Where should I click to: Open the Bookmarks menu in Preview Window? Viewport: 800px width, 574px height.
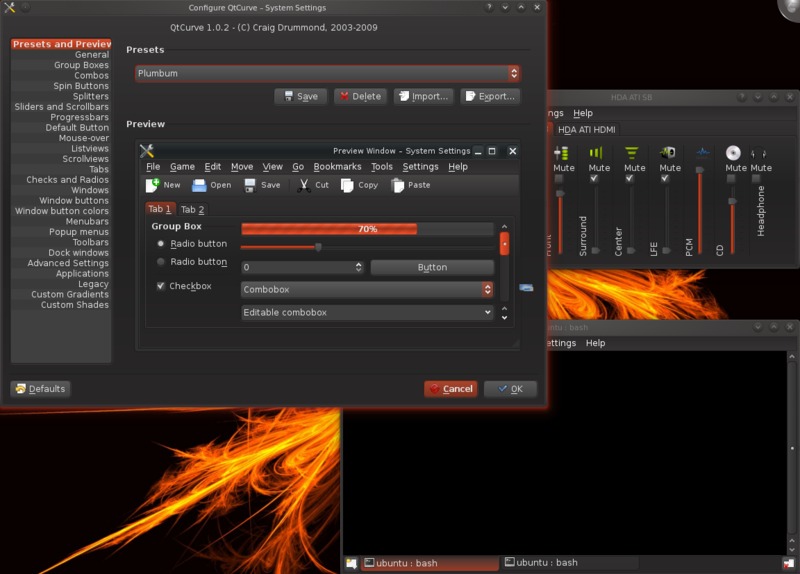coord(337,166)
